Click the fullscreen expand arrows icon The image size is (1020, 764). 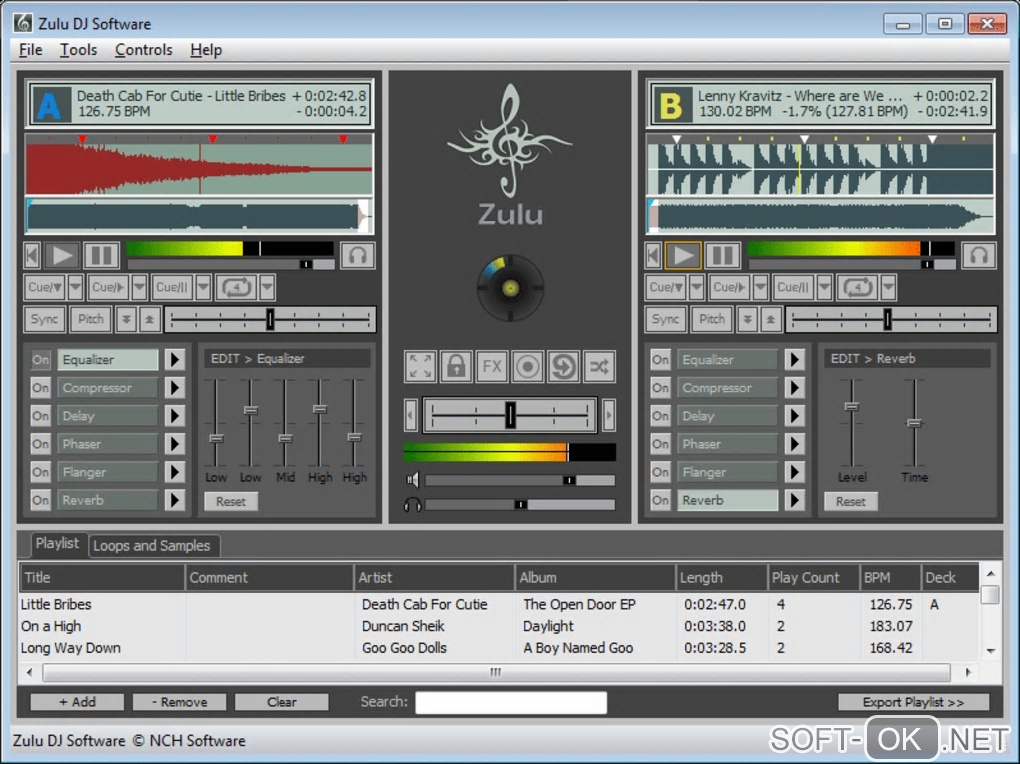tap(420, 366)
